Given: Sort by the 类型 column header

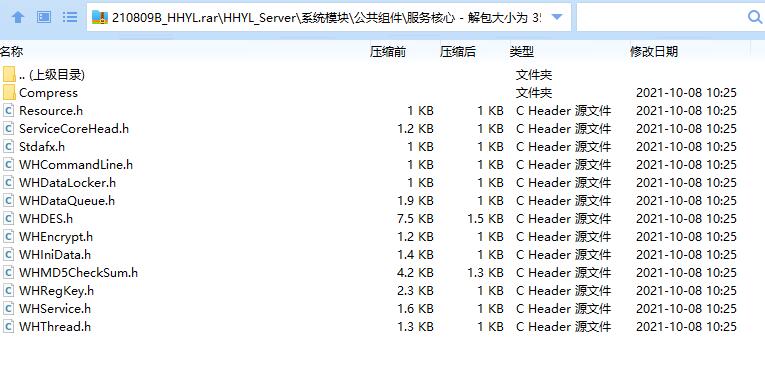Looking at the screenshot, I should point(522,52).
